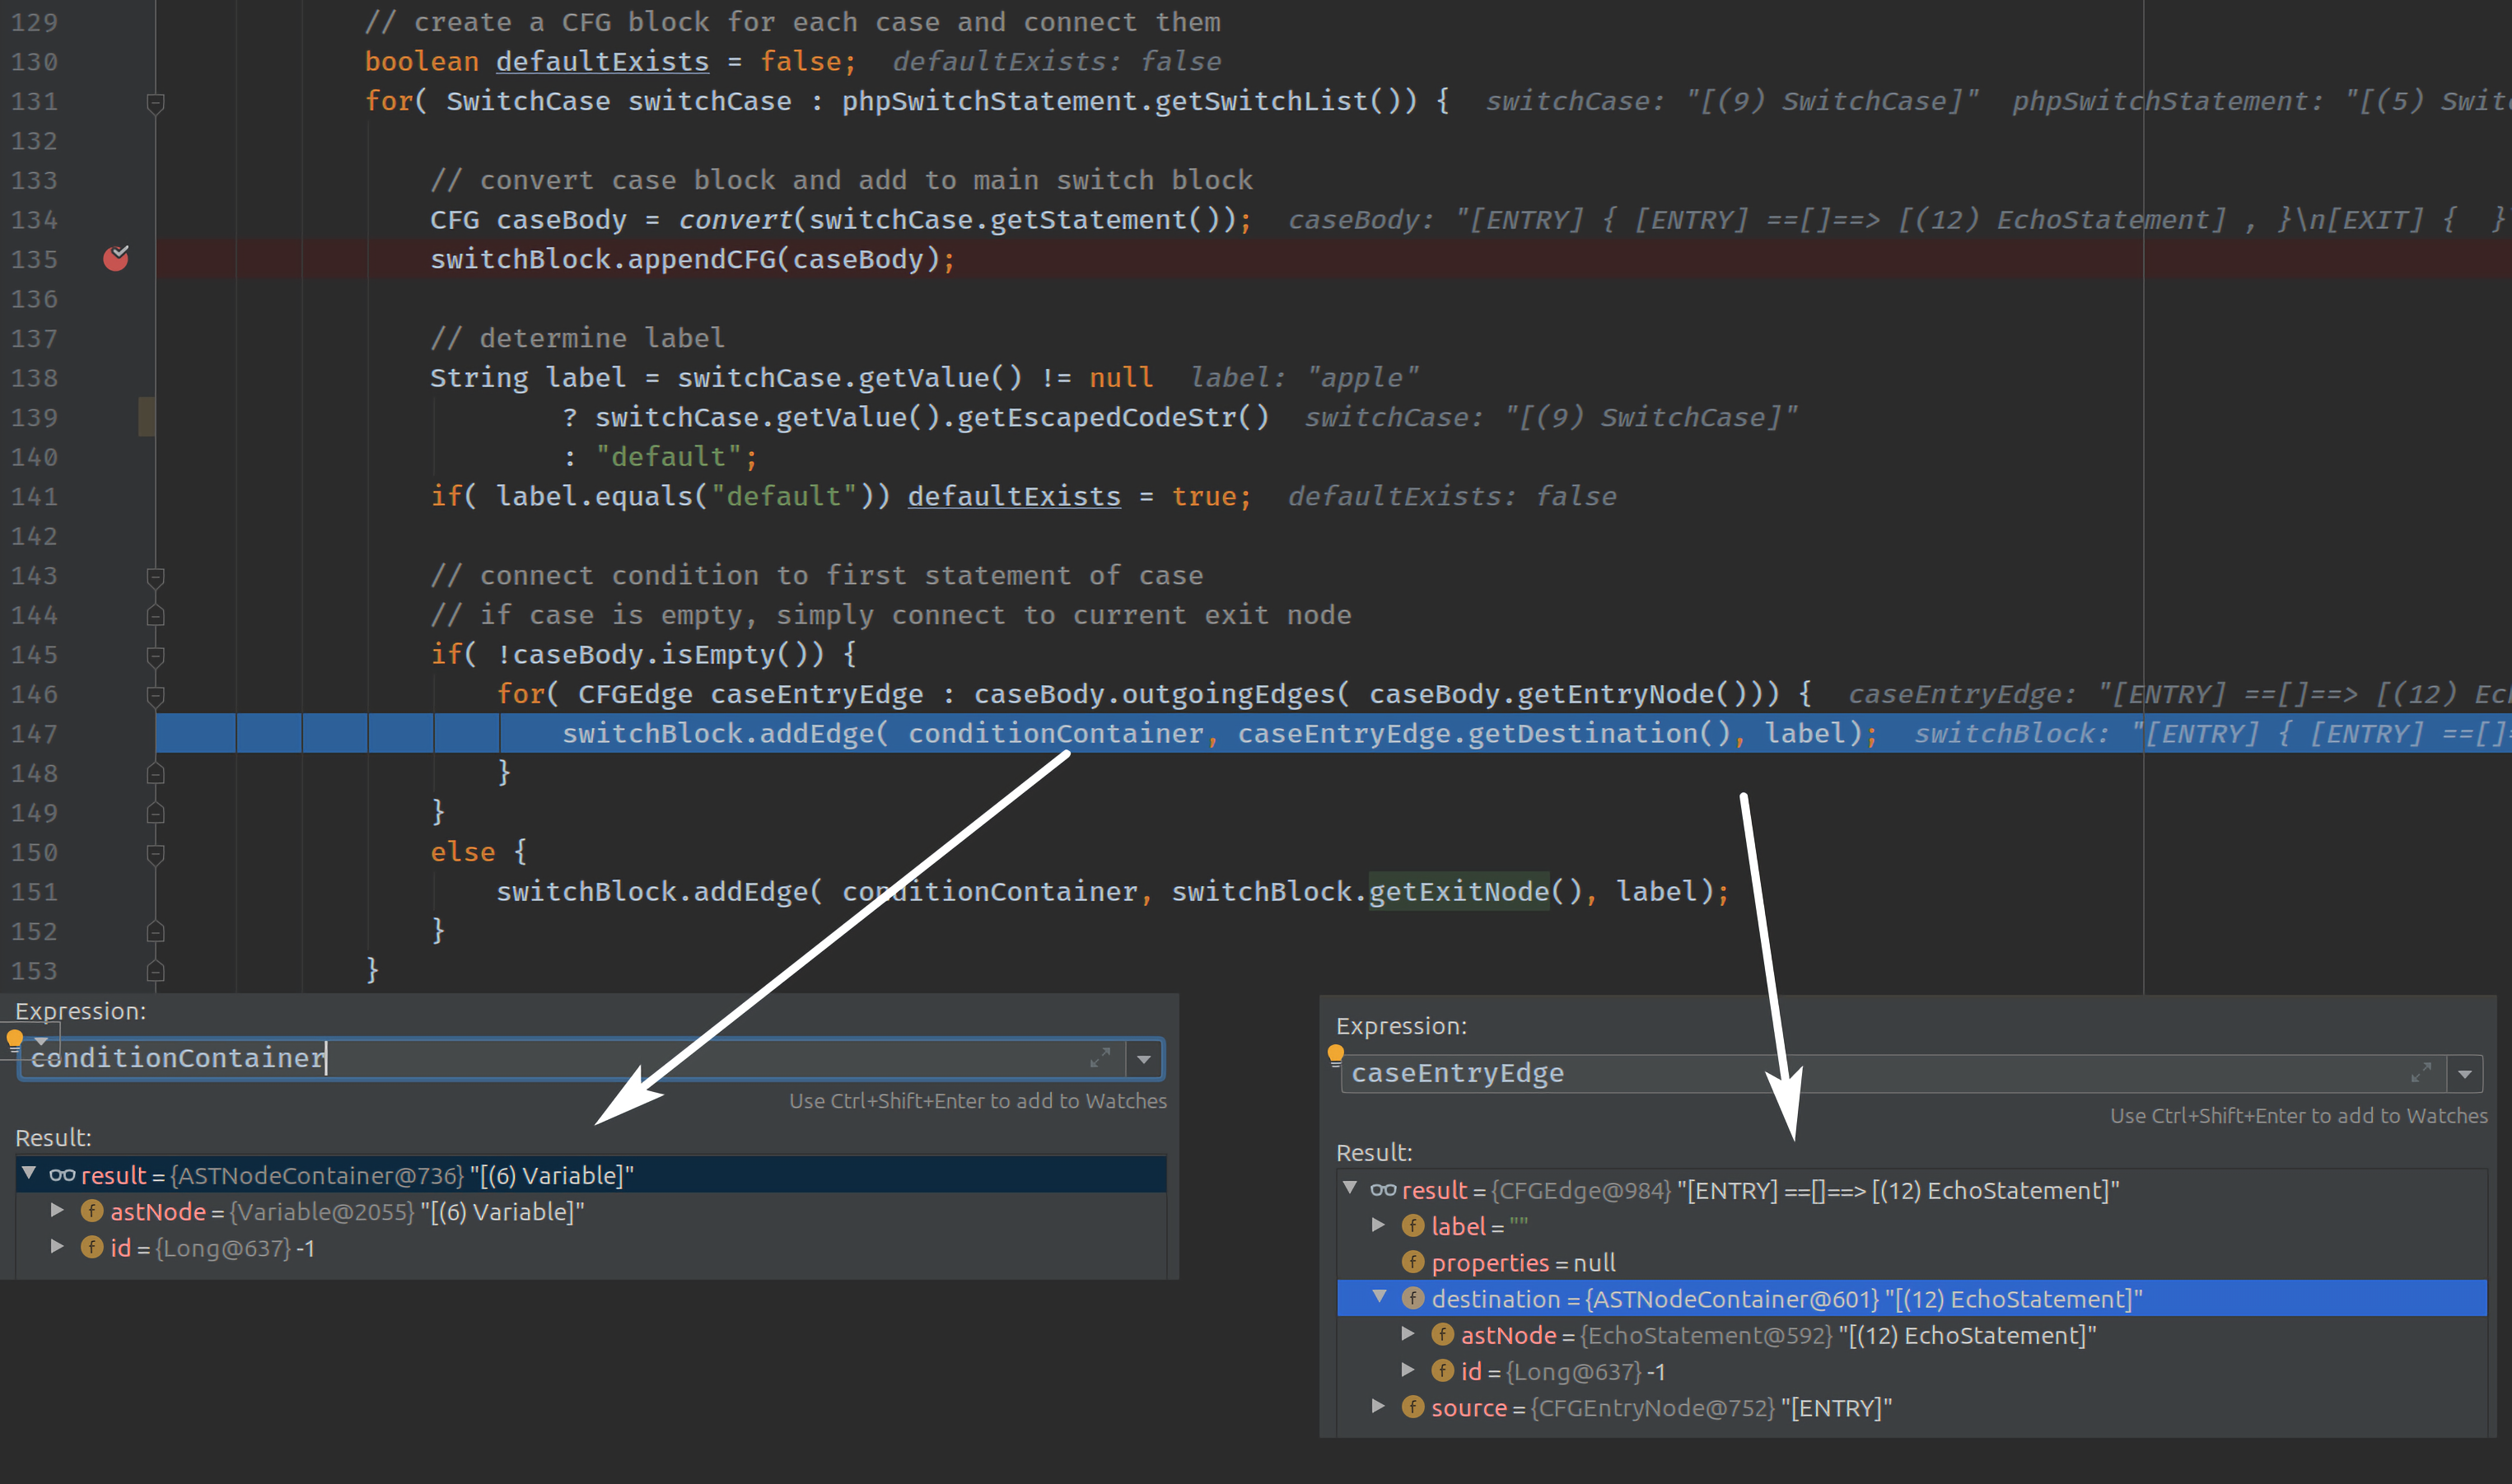
Task: Collapse the CFGEdge@984 result node
Action: coord(1350,1188)
